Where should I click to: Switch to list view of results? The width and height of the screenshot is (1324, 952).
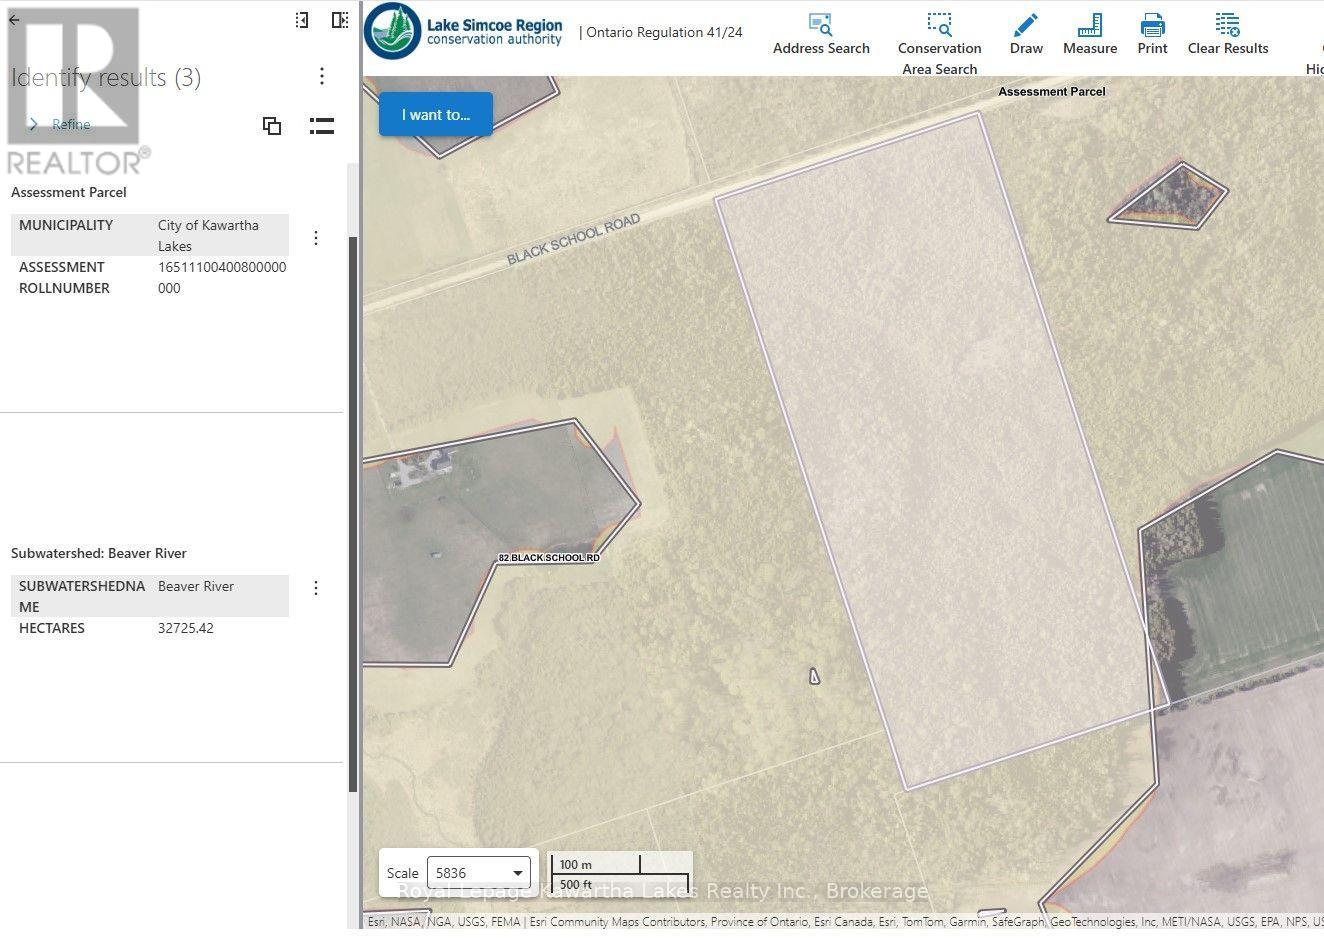321,126
